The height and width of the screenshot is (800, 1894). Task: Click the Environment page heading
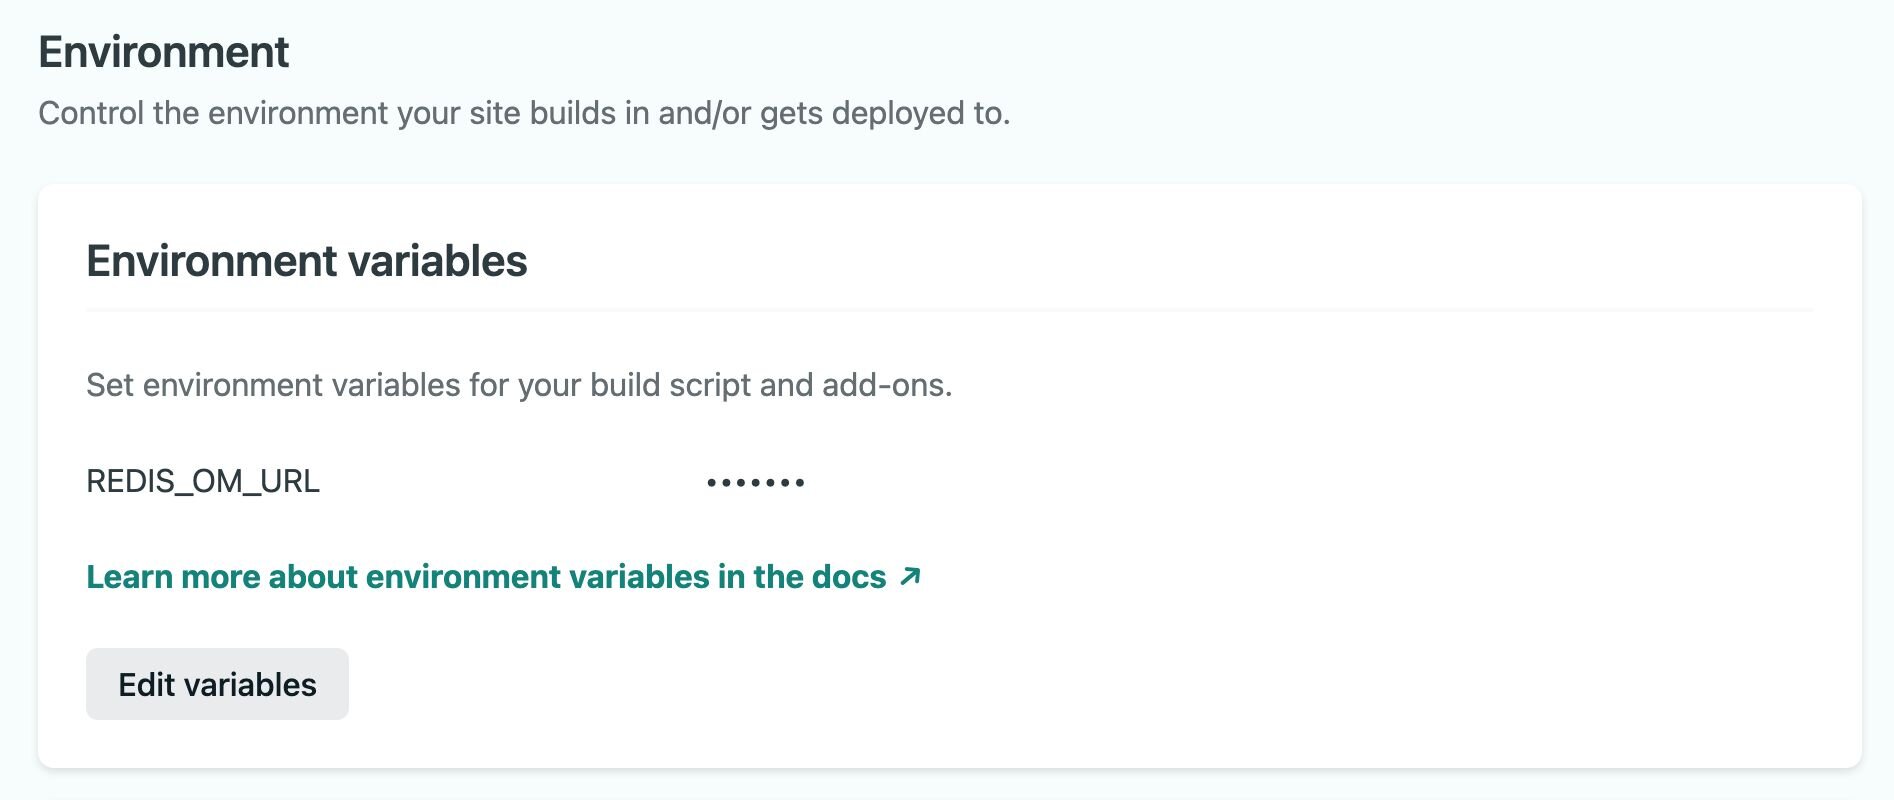(x=164, y=52)
